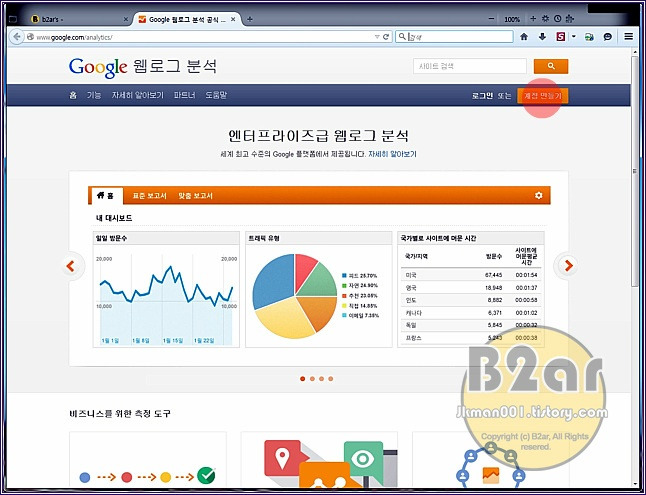Open the downloads arrow icon
The height and width of the screenshot is (495, 646).
[x=542, y=37]
